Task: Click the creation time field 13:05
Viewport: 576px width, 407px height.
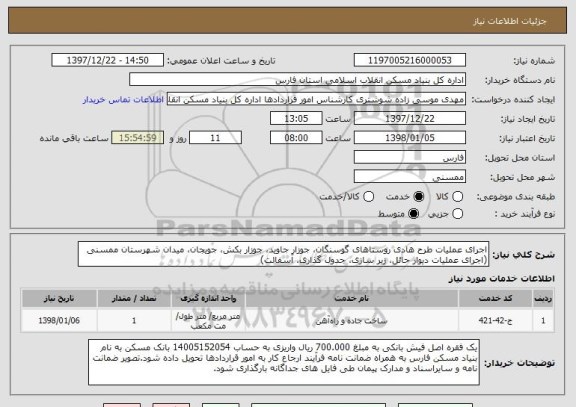Action: tap(296, 118)
